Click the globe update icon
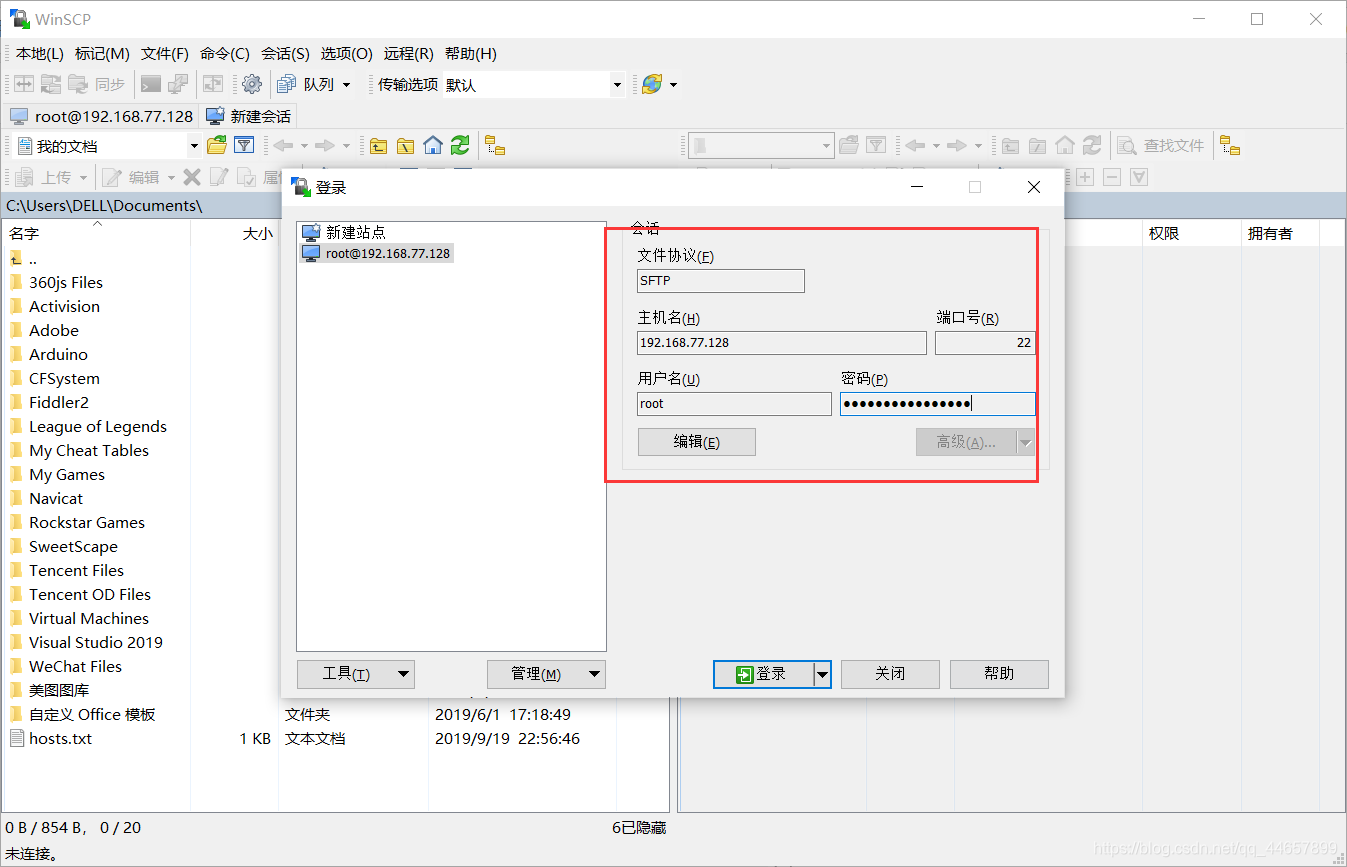The image size is (1347, 867). 652,85
